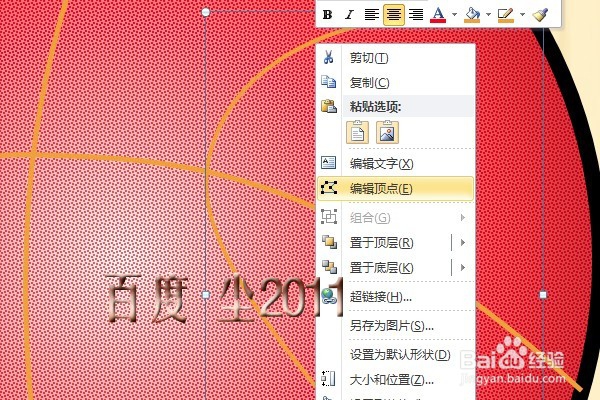
Task: Activate the format painter brush
Action: click(x=540, y=15)
